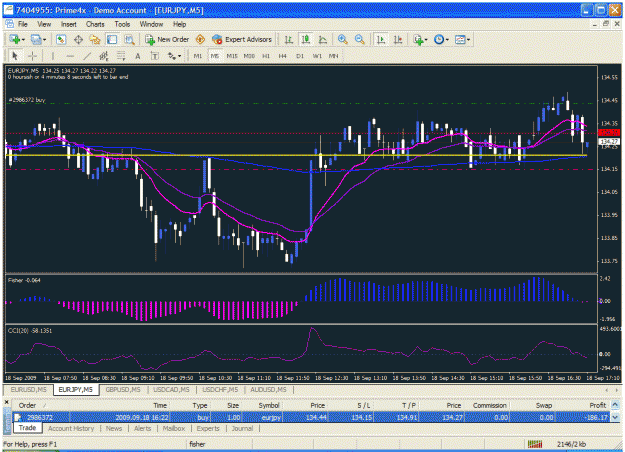This screenshot has height=452, width=625.
Task: Open the Account History tab
Action: coord(71,428)
